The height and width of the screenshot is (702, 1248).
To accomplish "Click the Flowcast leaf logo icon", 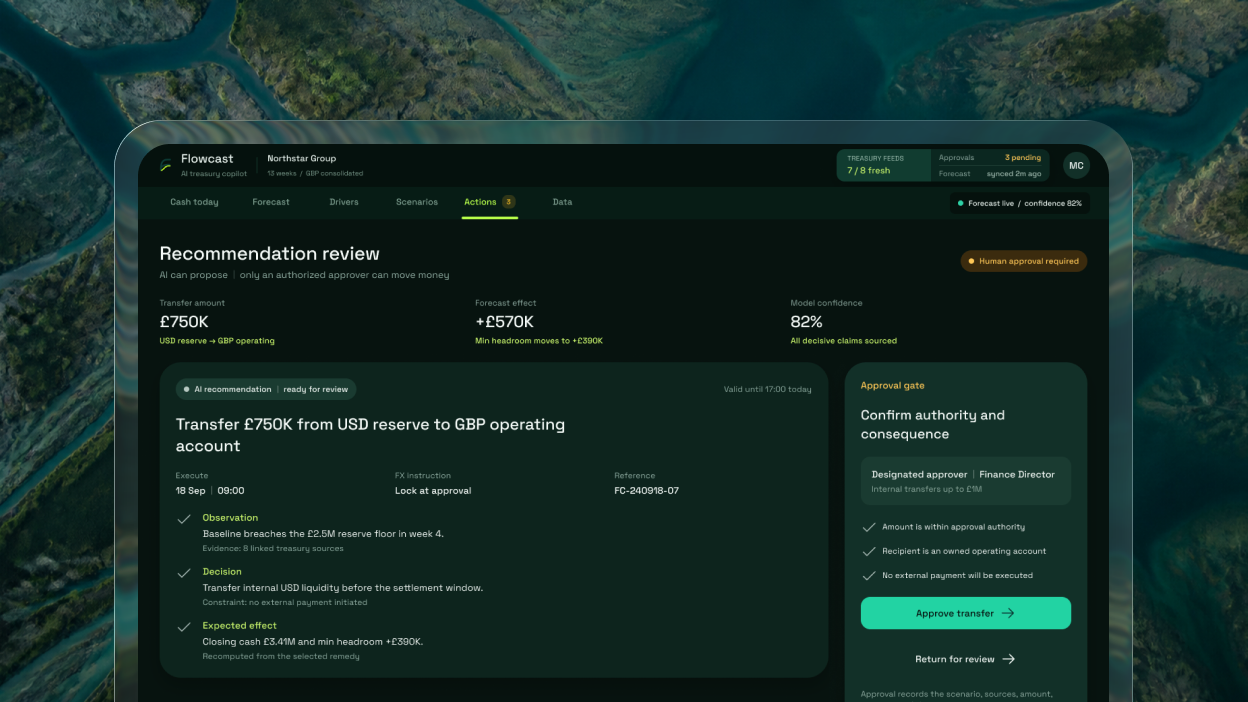I will (166, 166).
